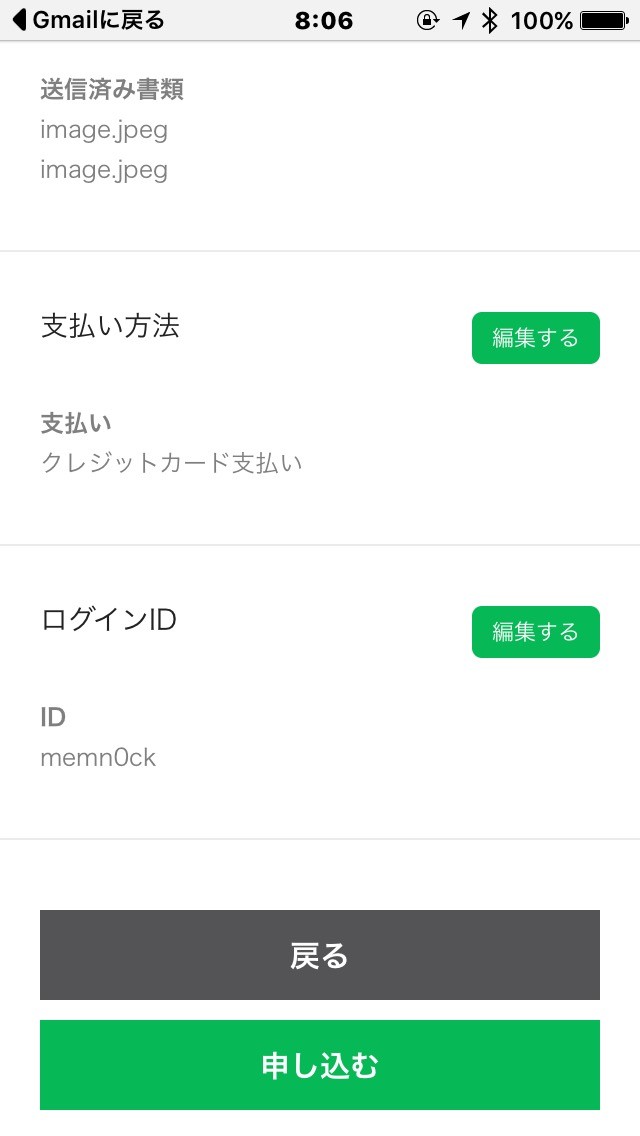Tap the 支払い方法 section heading
640x1136 pixels.
click(x=110, y=326)
